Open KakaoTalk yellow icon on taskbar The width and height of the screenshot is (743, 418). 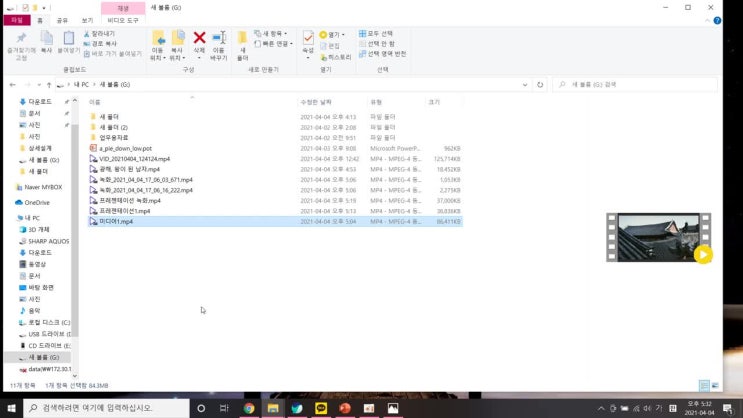pos(321,408)
